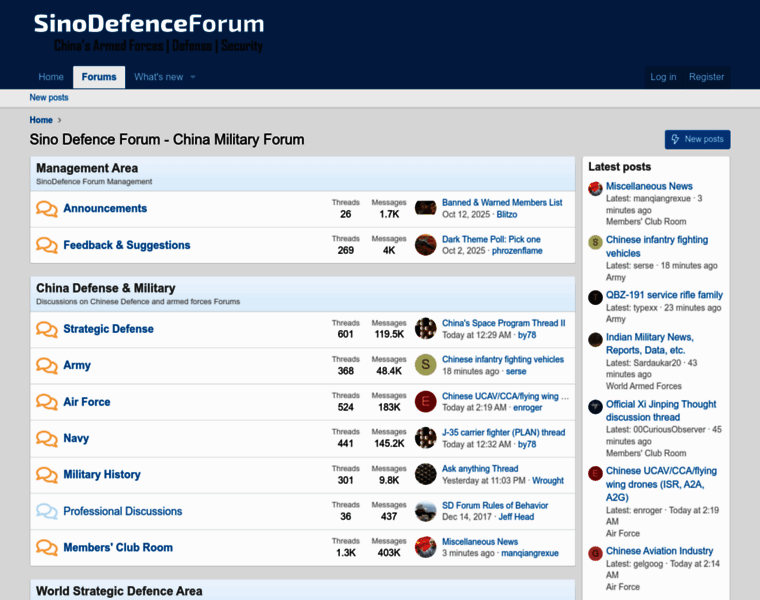This screenshot has height=600, width=760.
Task: View user phrozenflame's profile
Action: [517, 251]
